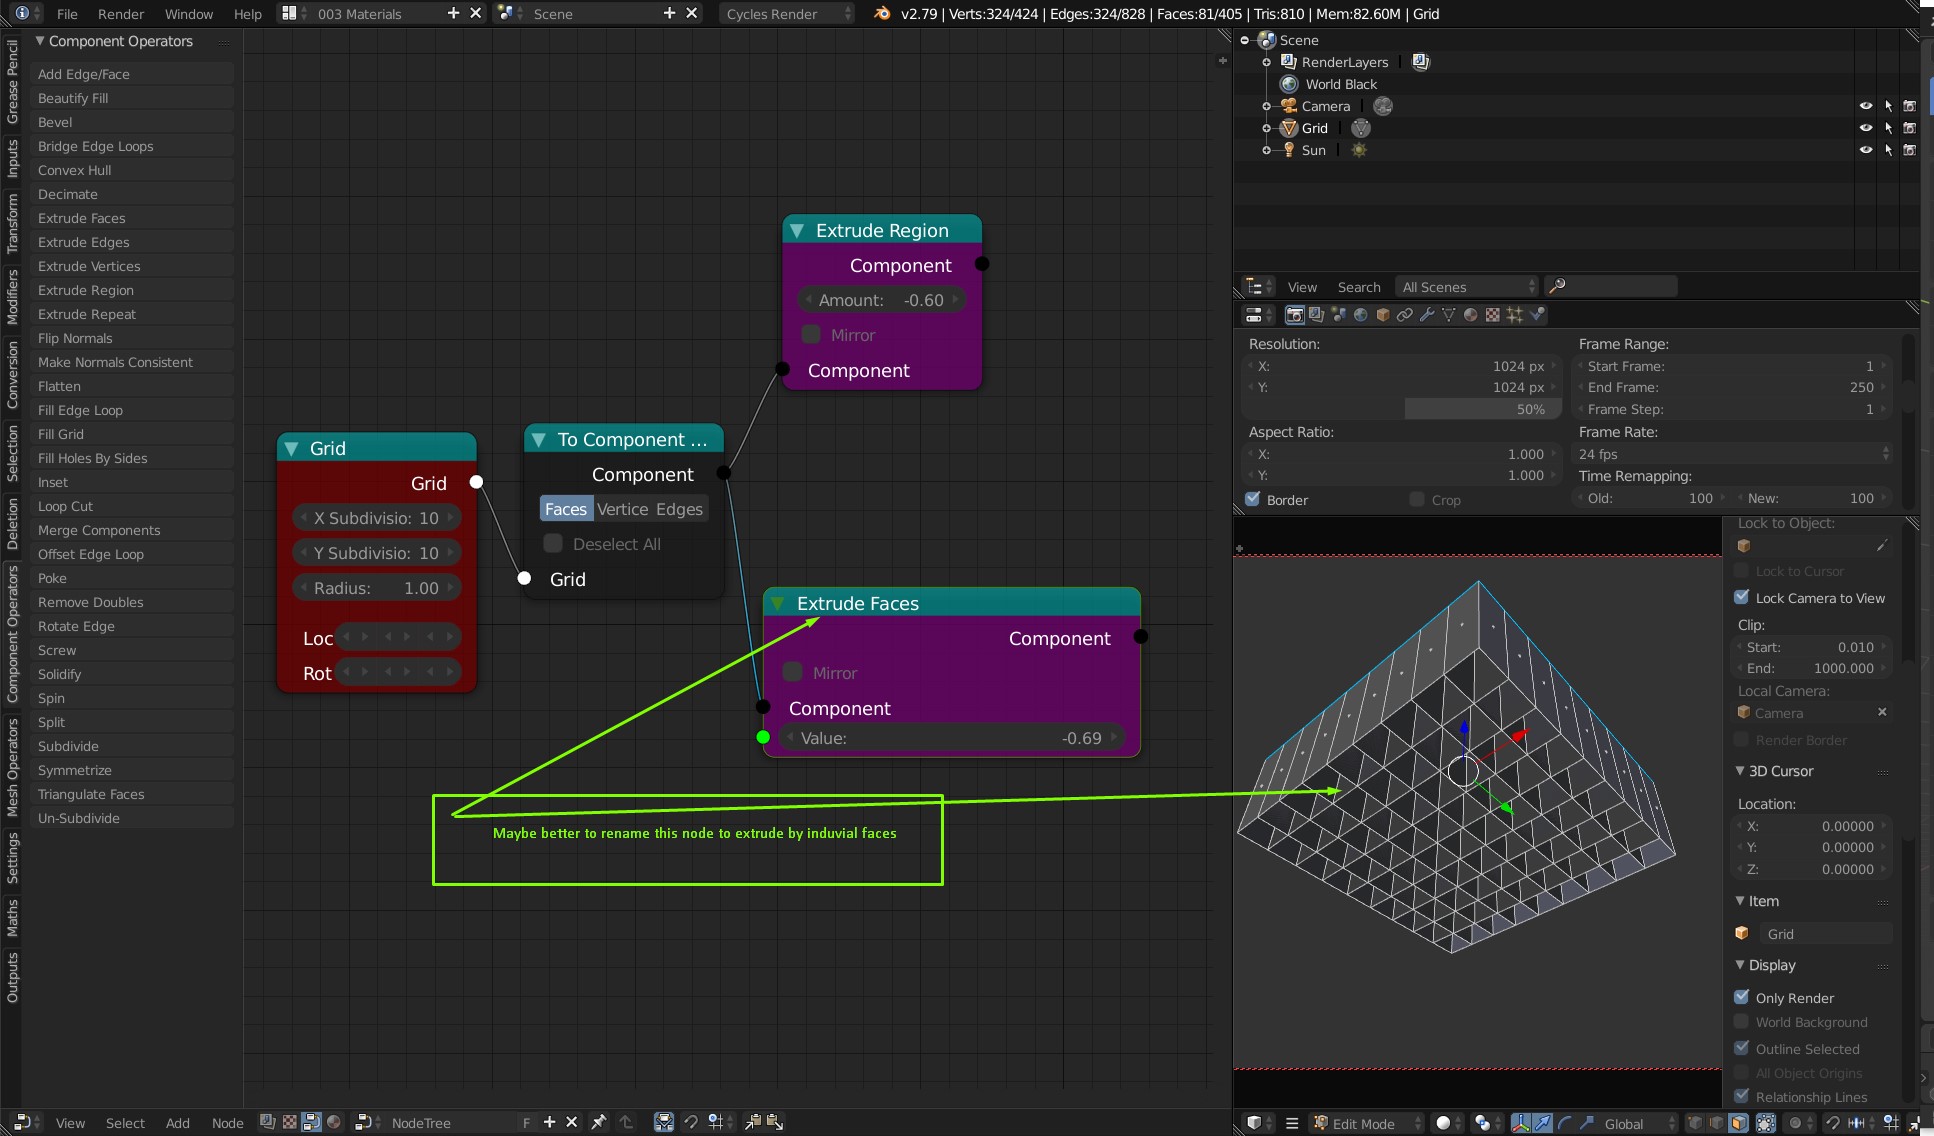Enable Mirror checkbox in Extrude Region node
This screenshot has width=1934, height=1136.
click(x=811, y=335)
